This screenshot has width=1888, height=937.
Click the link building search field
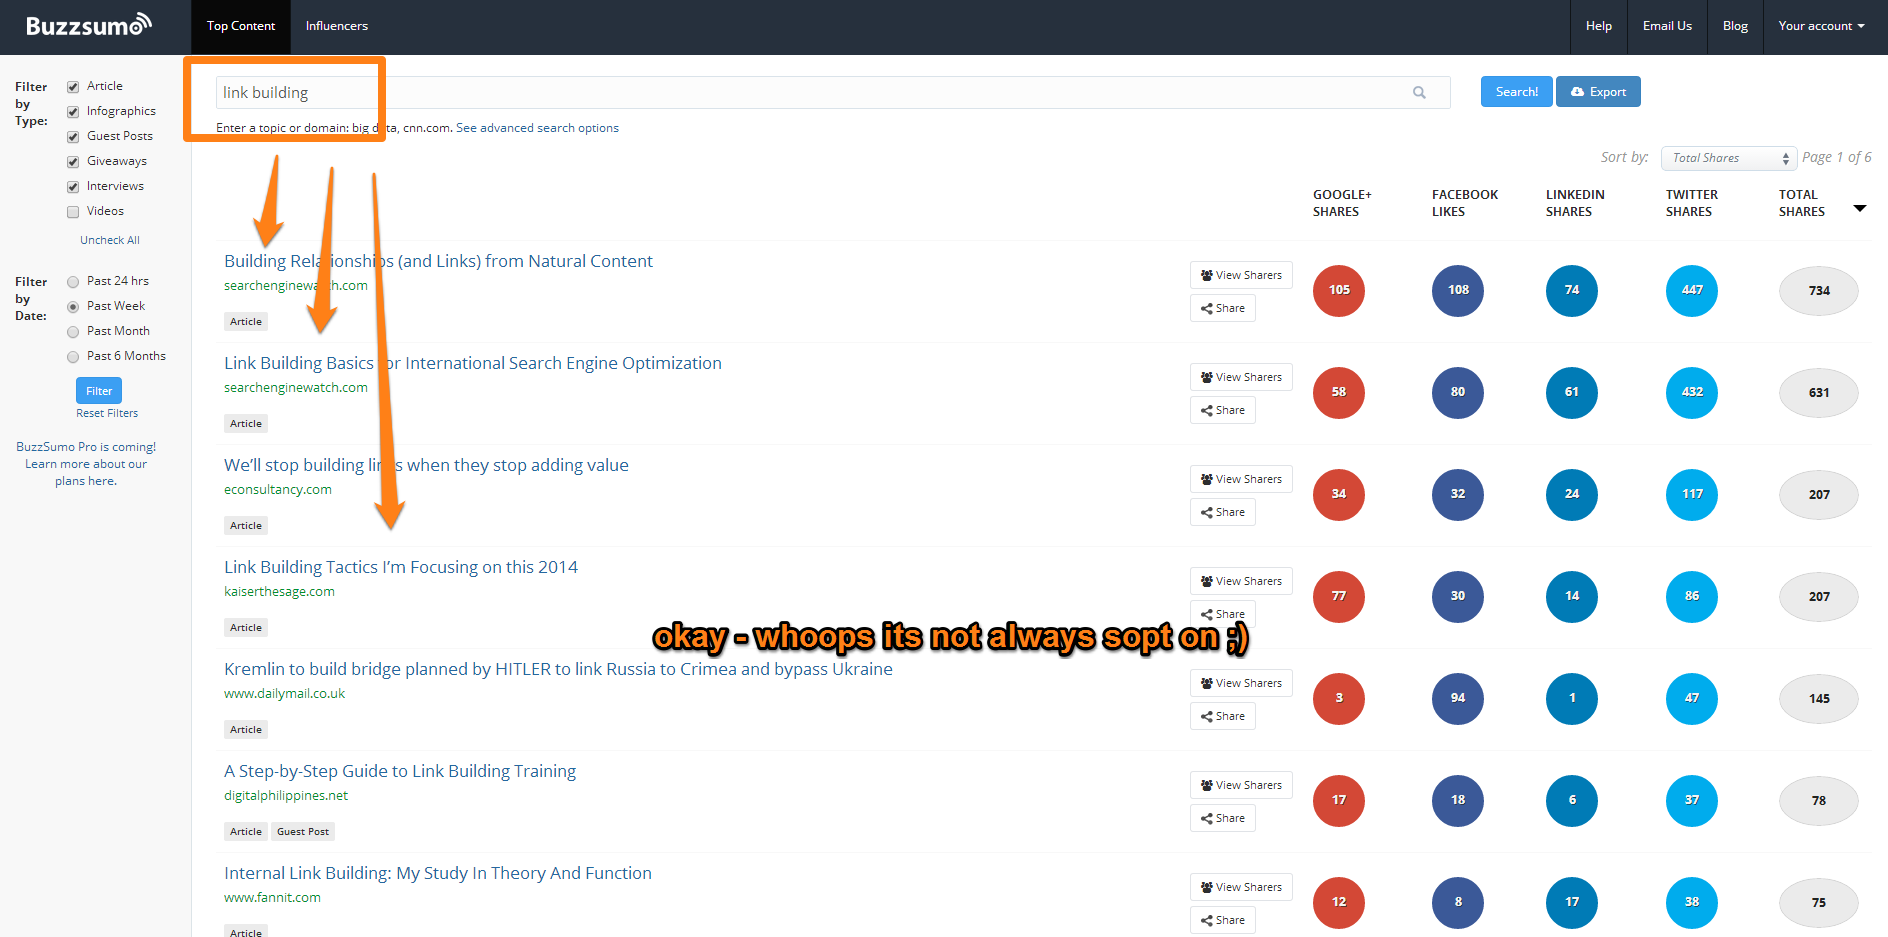[x=800, y=93]
